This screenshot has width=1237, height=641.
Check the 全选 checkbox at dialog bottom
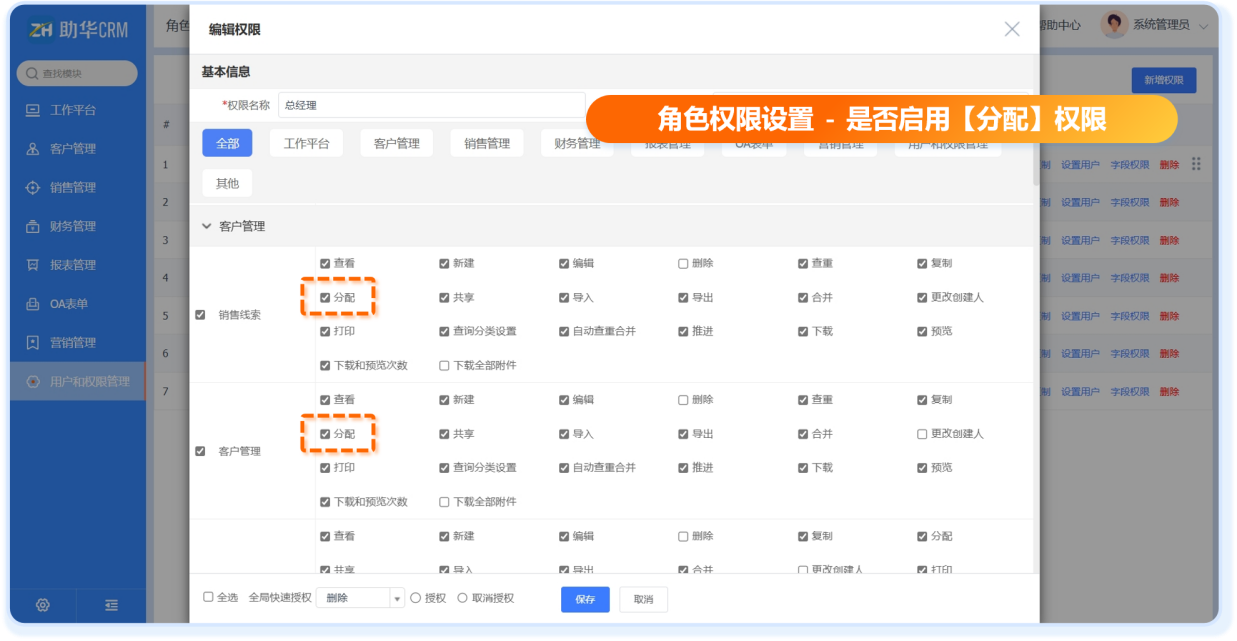coord(208,597)
